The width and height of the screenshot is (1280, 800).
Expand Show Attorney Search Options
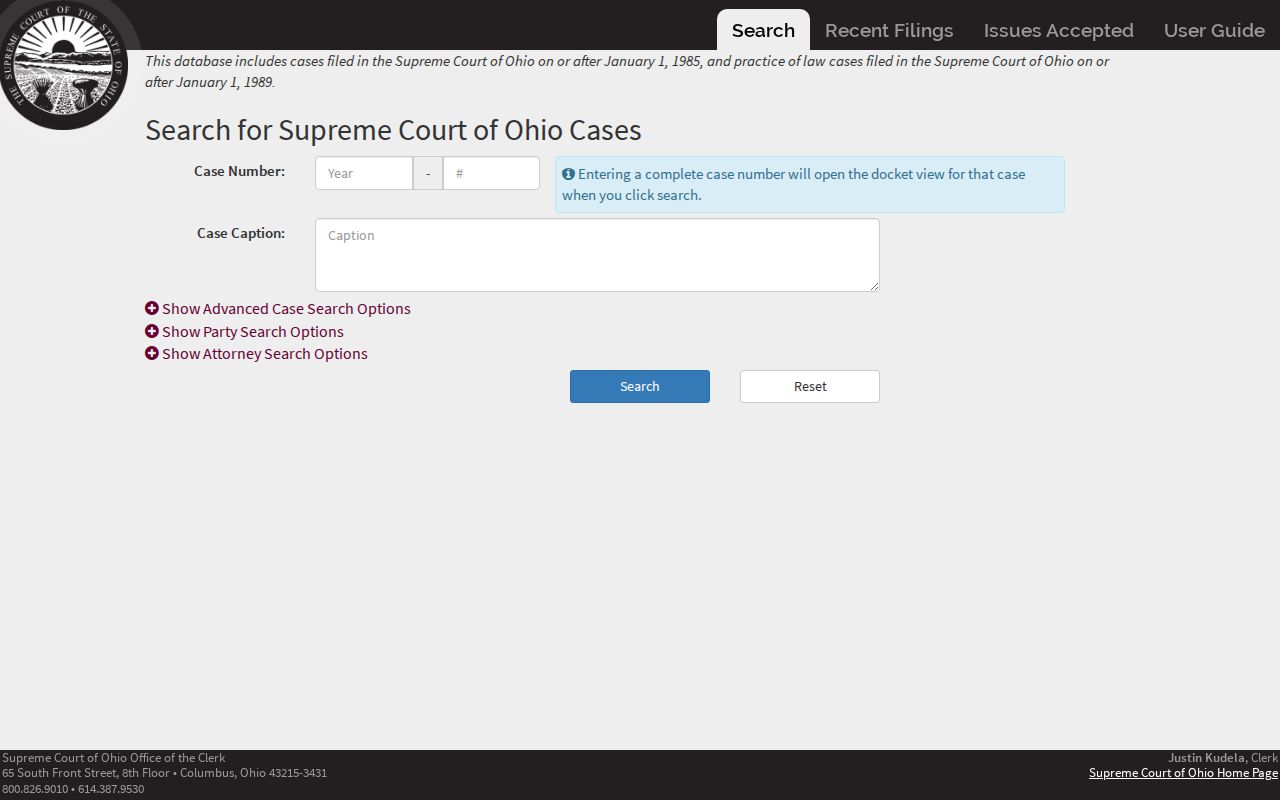tap(256, 354)
